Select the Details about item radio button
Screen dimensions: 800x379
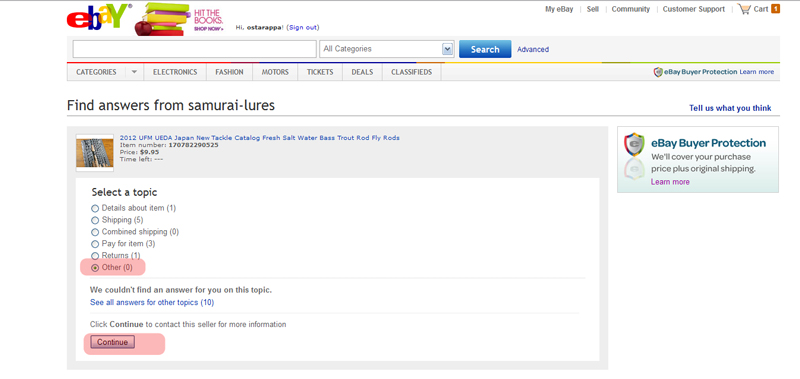pos(95,209)
